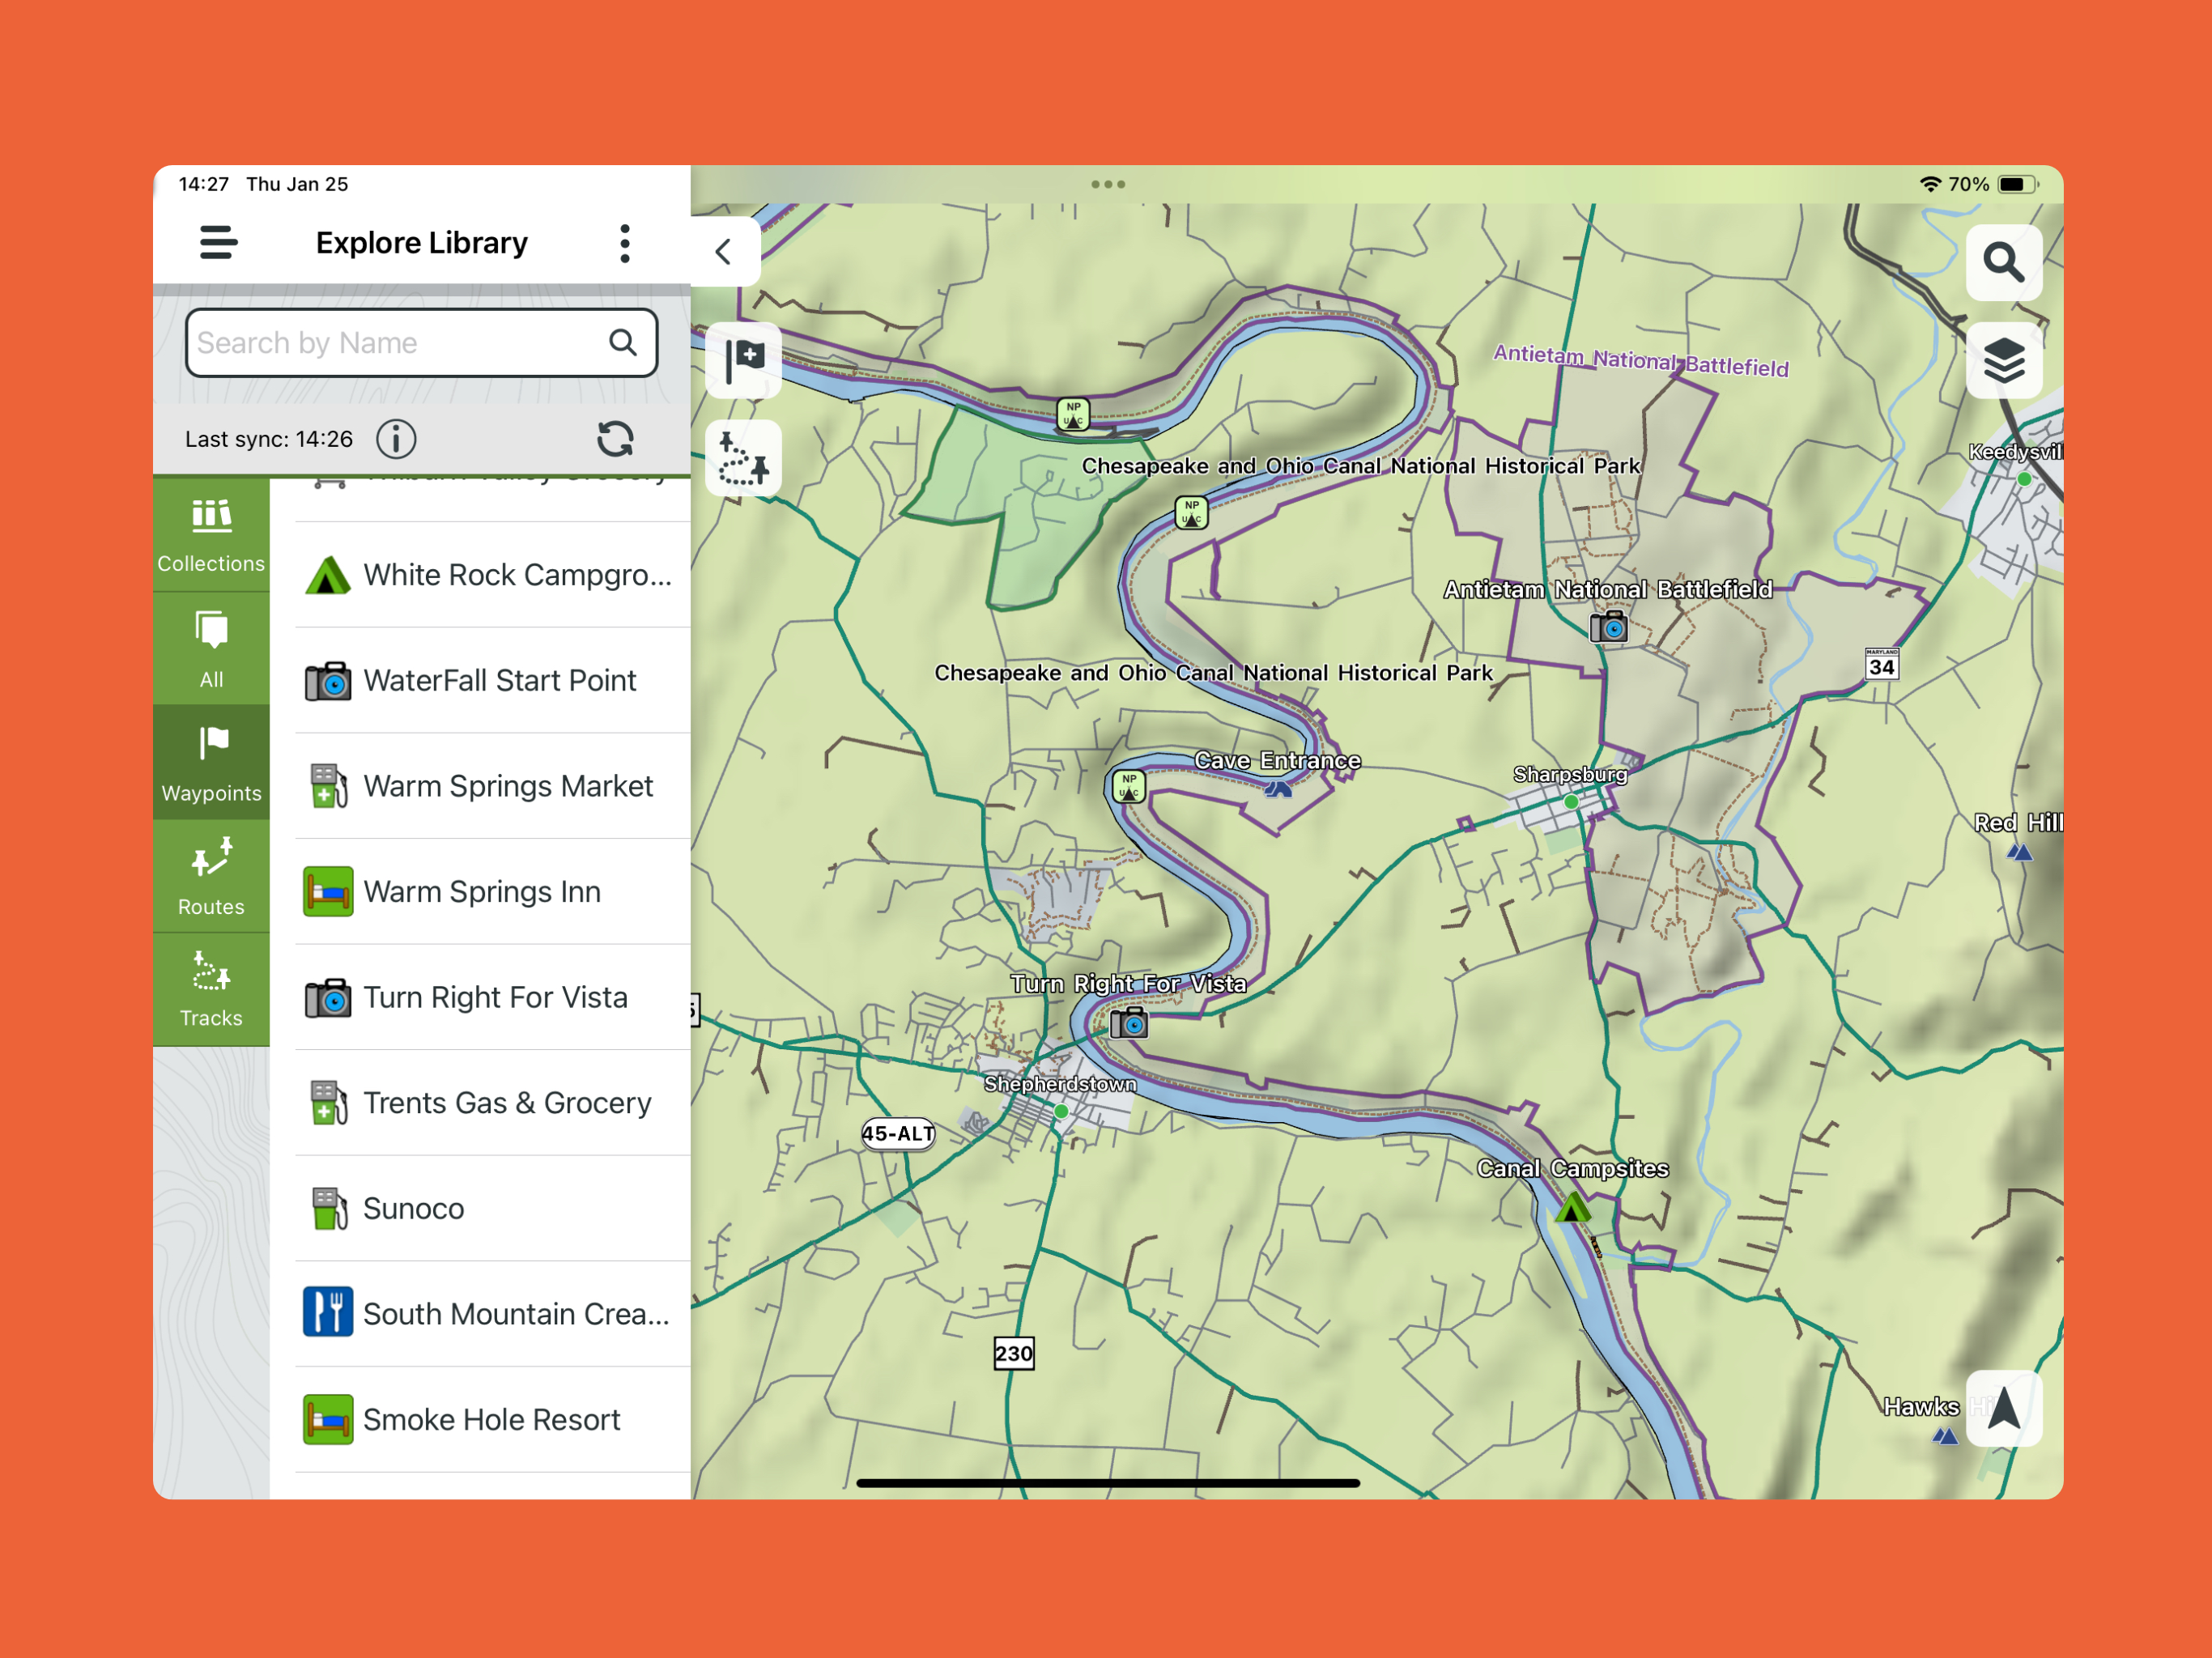Select the Tracks tab
Screen dimensions: 2212x1658
point(211,989)
